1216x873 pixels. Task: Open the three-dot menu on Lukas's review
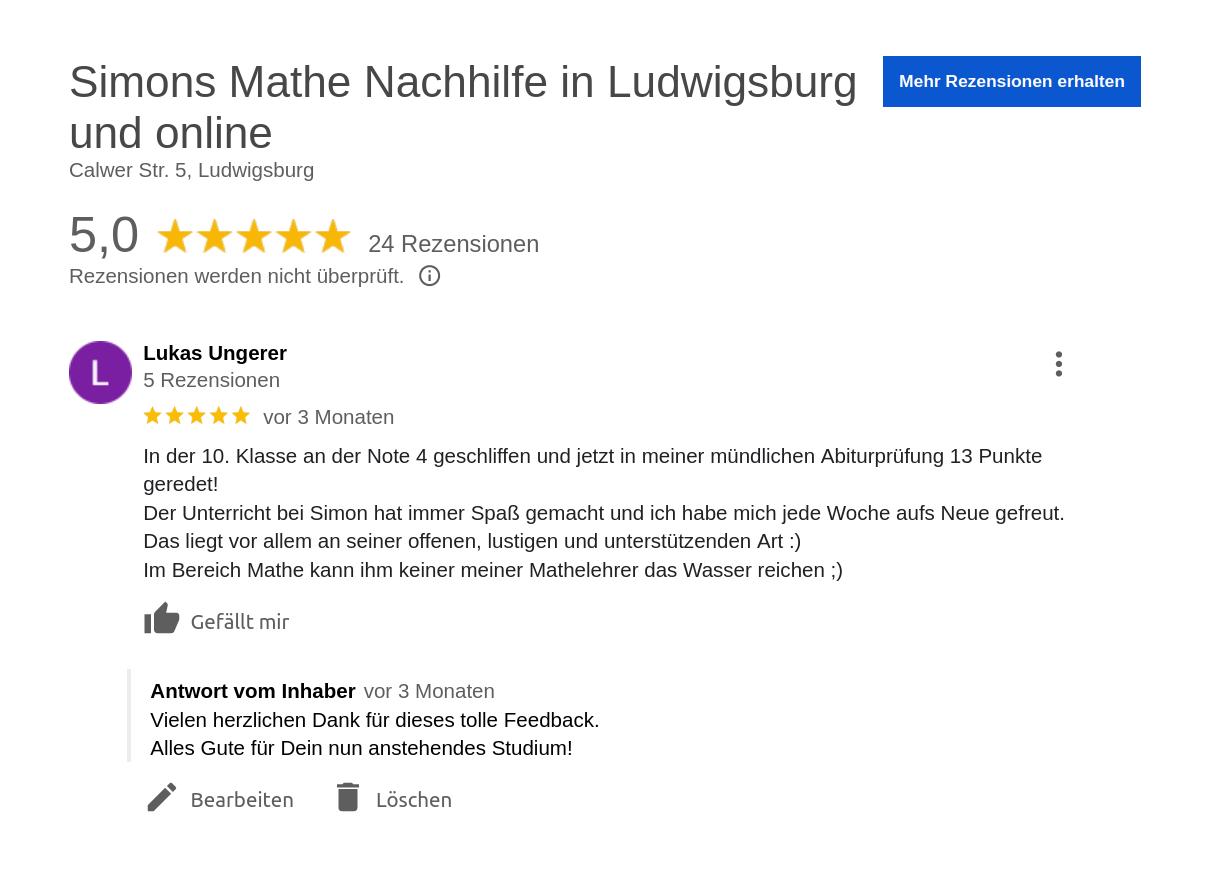[x=1058, y=364]
